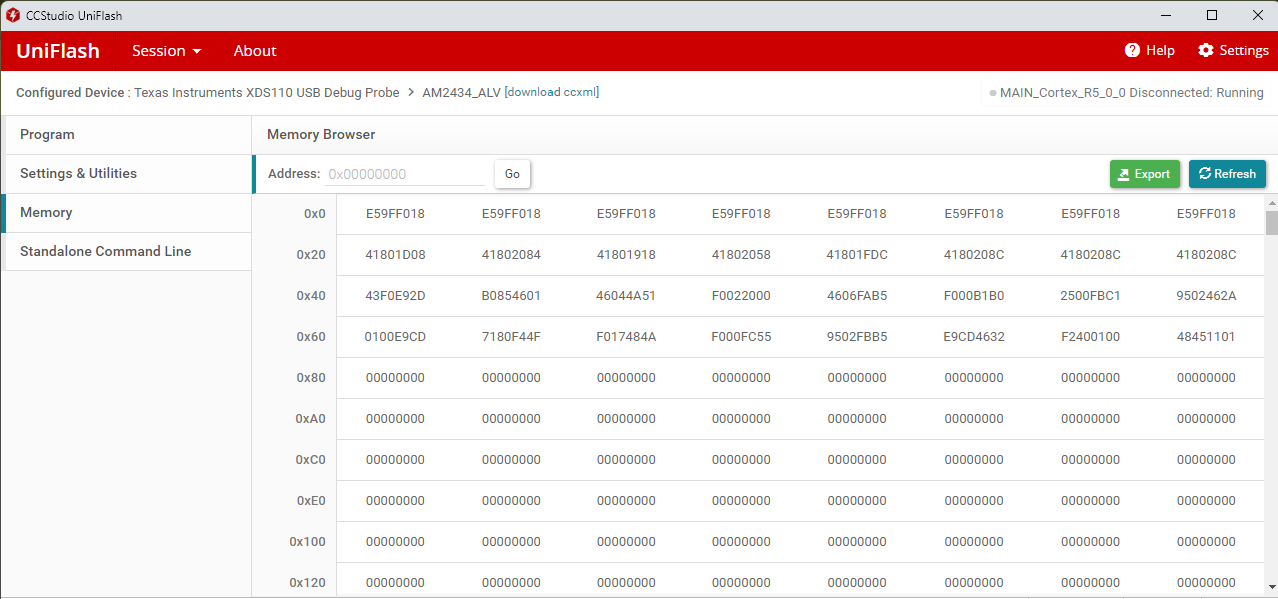Click the memory table scrollbar thumb
Viewport: 1278px width, 599px height.
1271,223
